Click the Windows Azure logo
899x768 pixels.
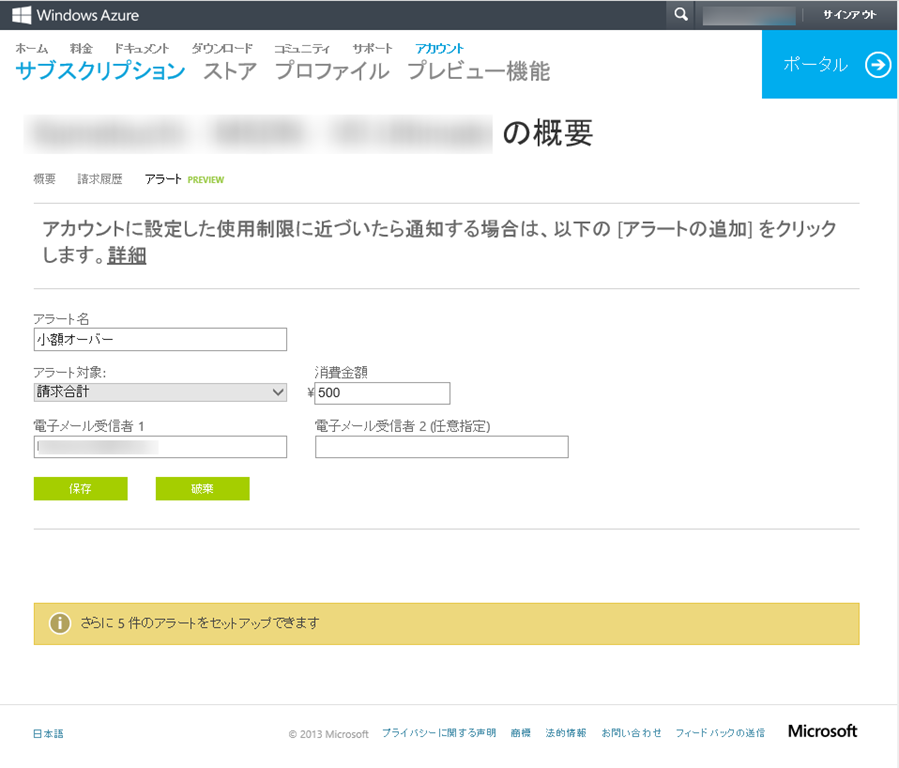coord(75,15)
